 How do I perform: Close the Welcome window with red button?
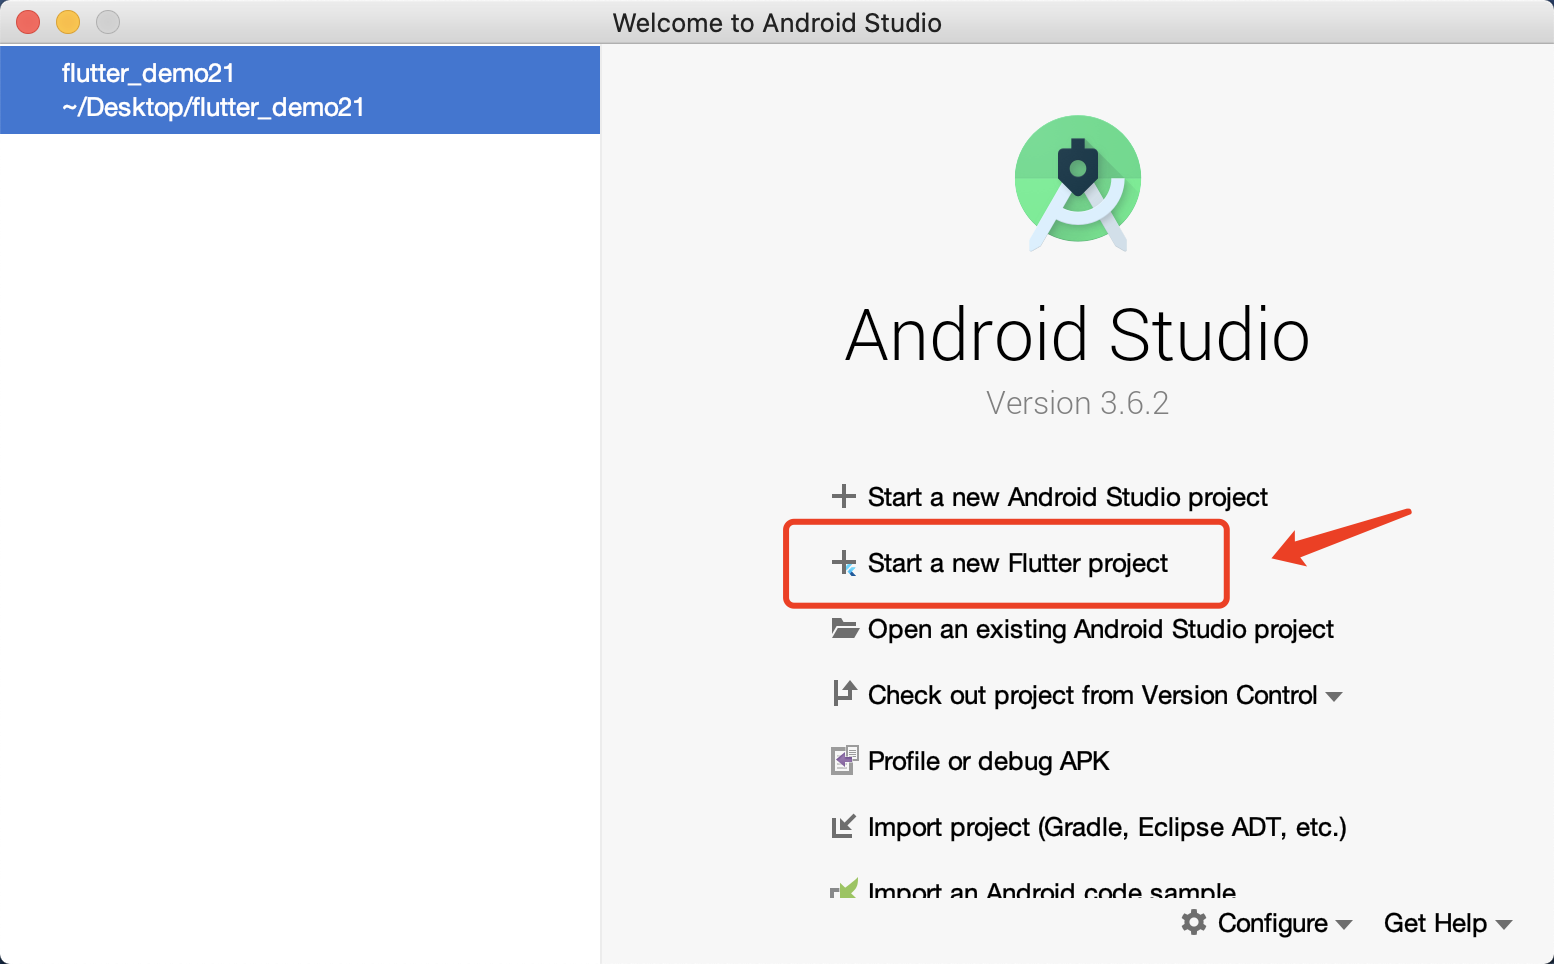click(x=28, y=21)
